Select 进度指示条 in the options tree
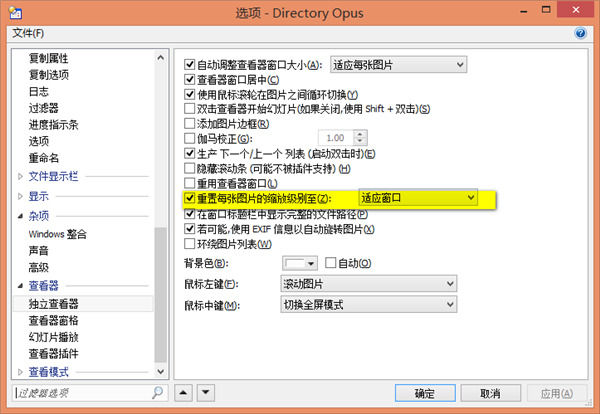 coord(54,125)
